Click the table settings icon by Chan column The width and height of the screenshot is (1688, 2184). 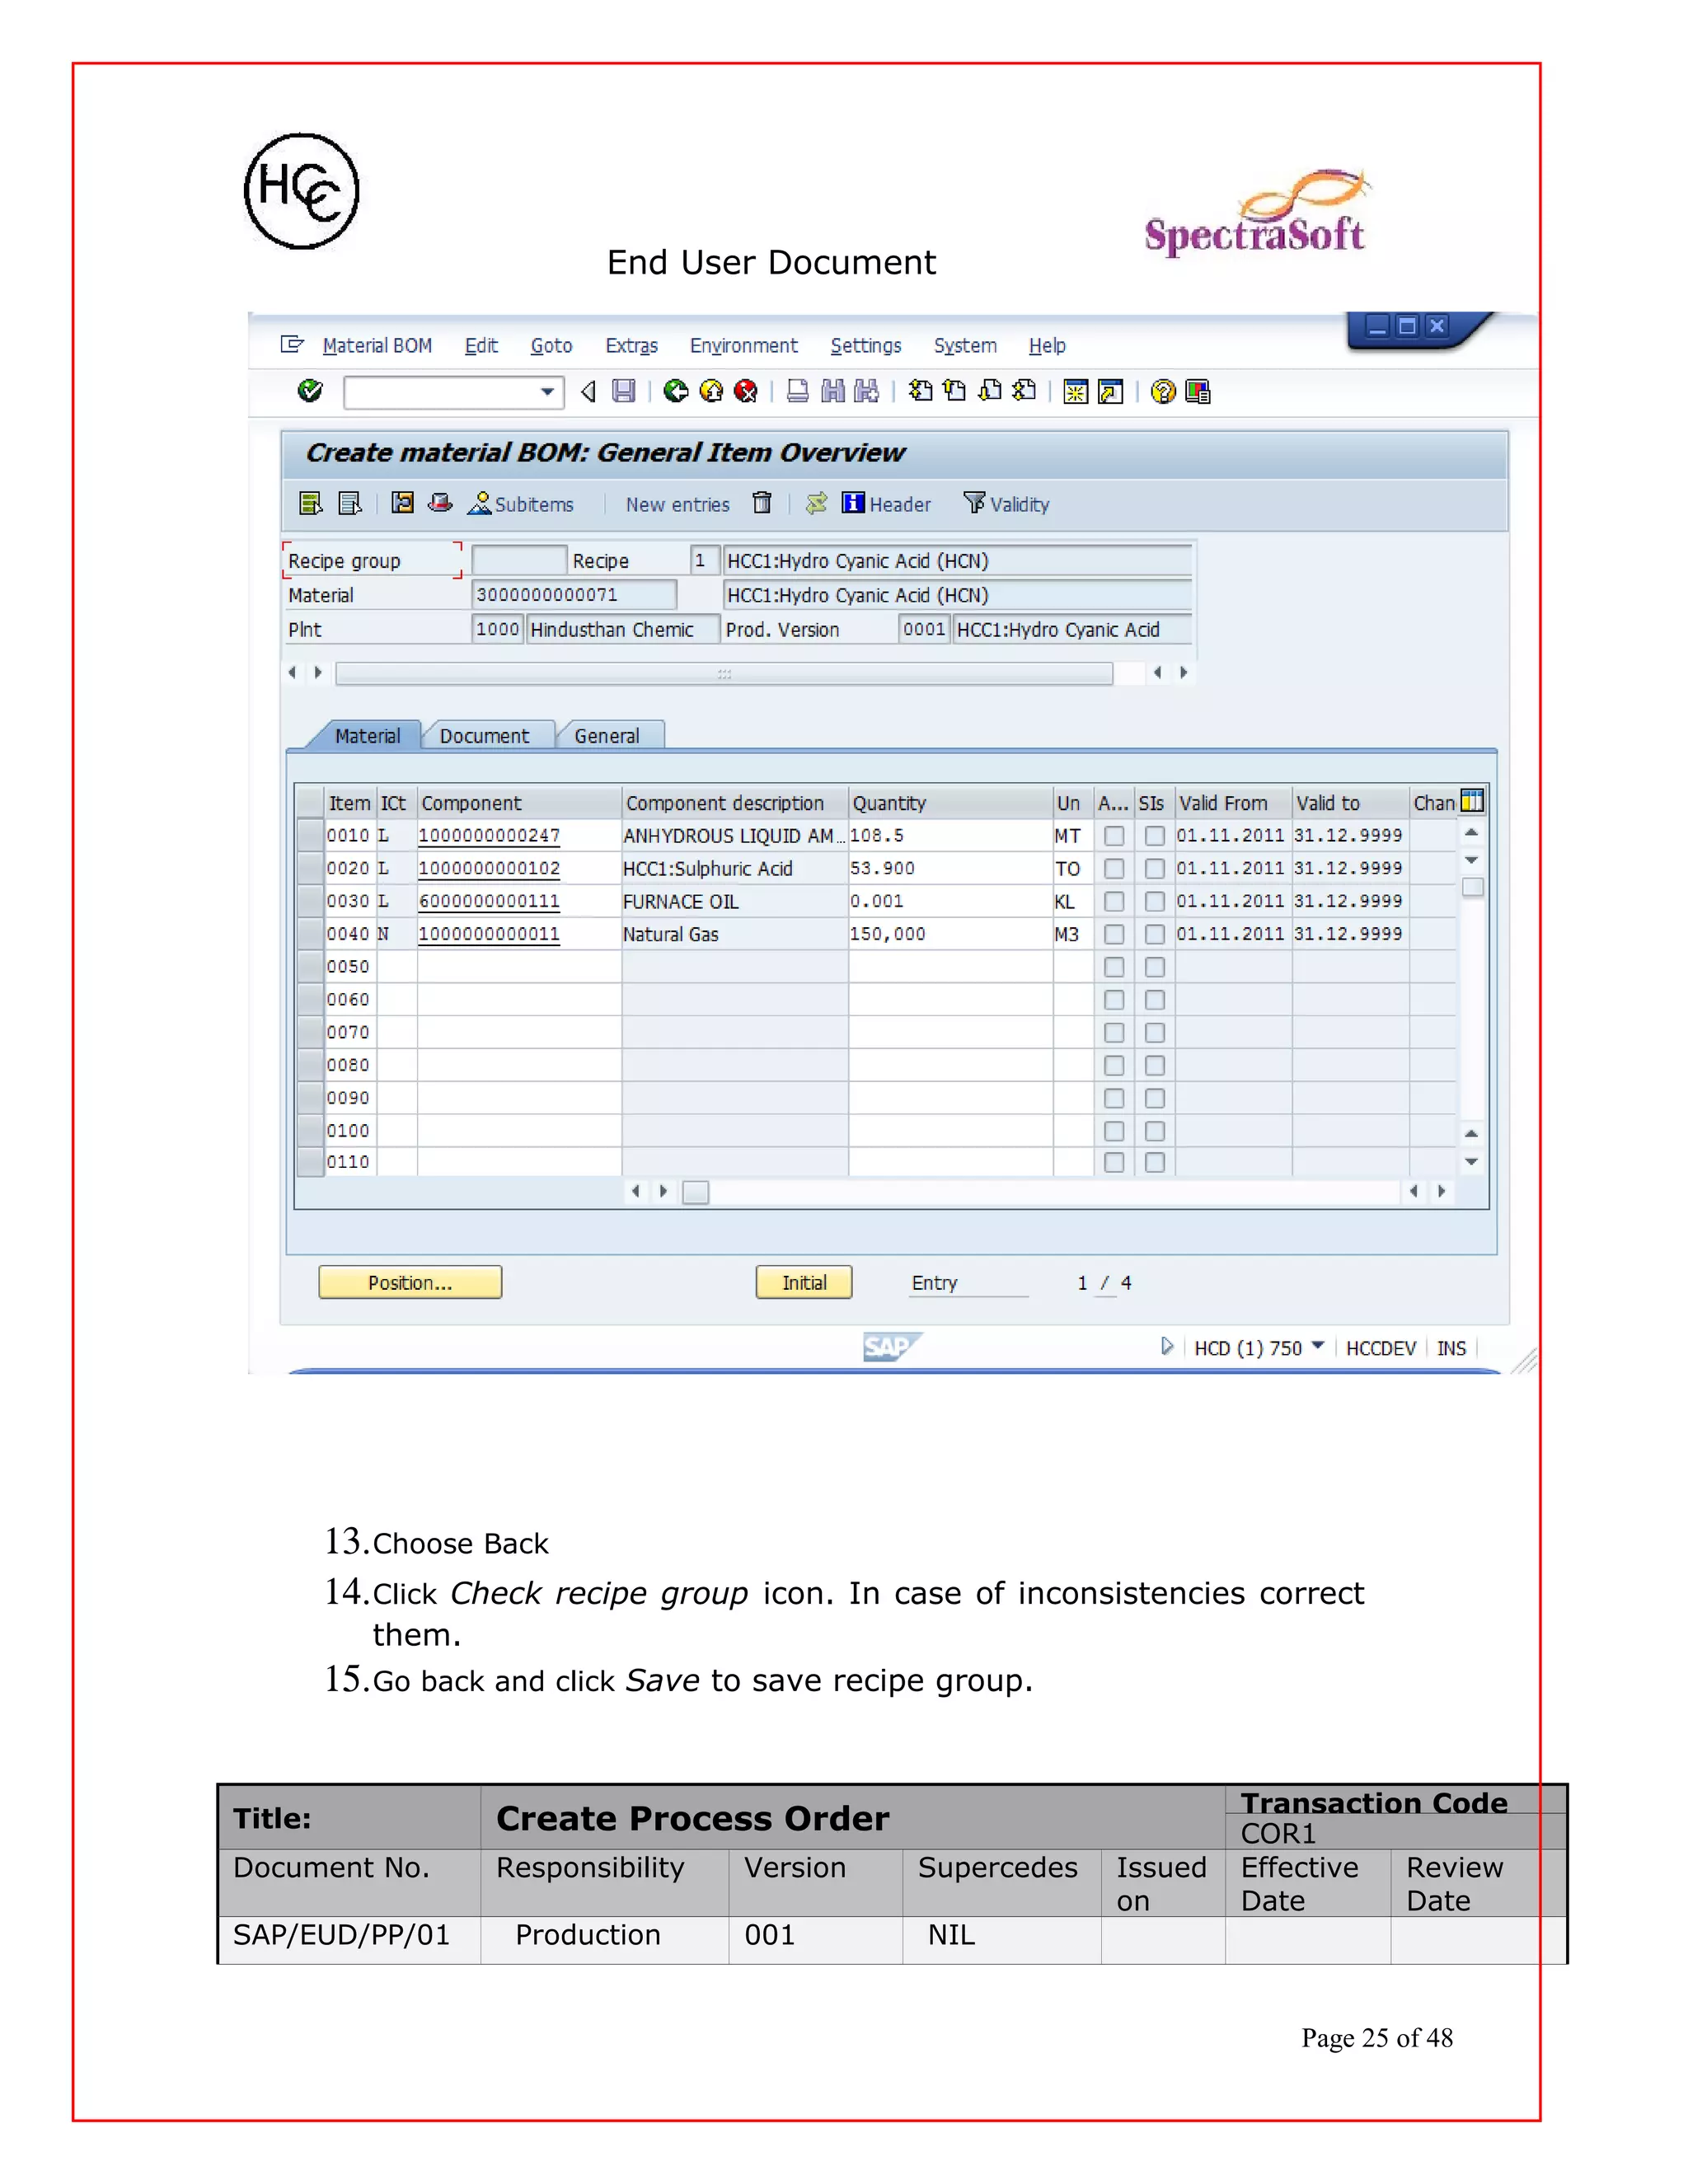1472,801
